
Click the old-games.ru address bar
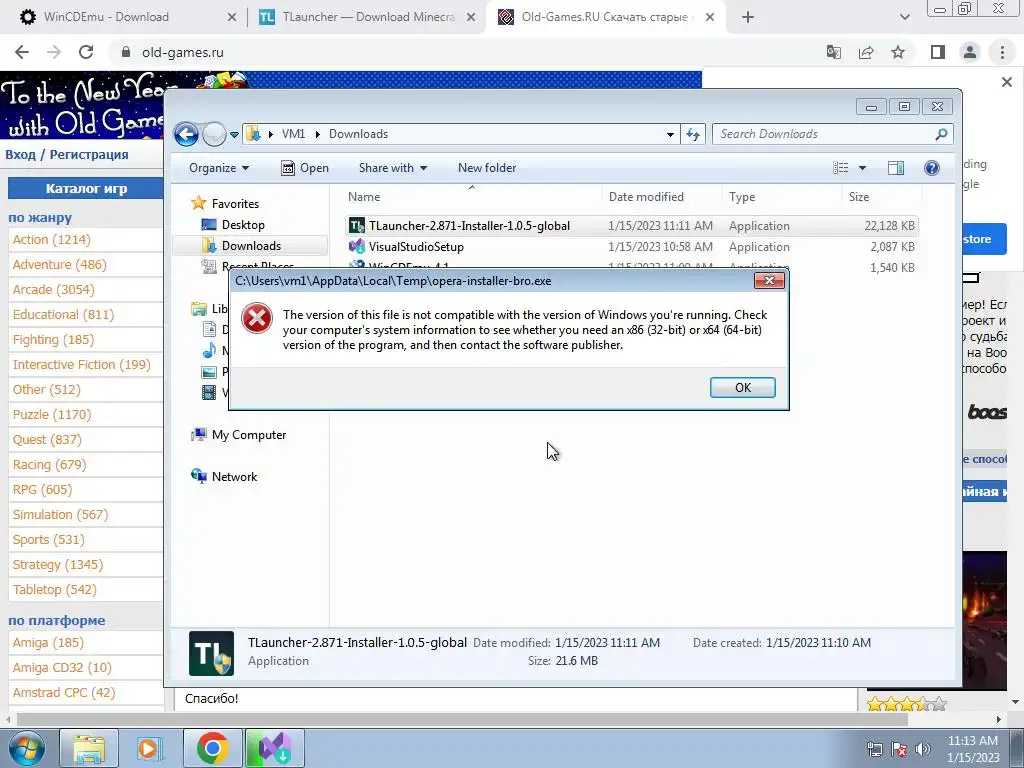click(x=466, y=52)
